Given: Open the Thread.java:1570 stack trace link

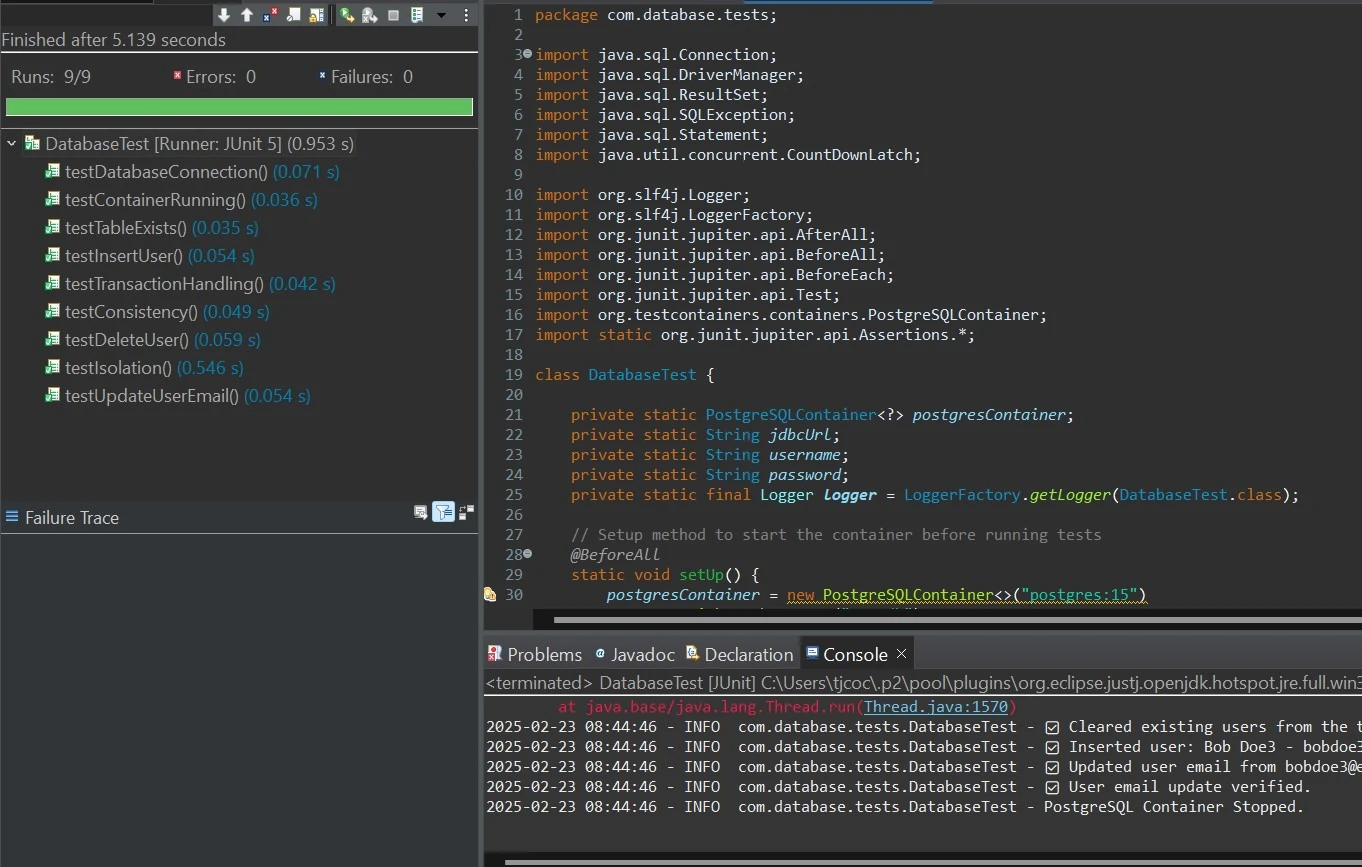Looking at the screenshot, I should click(x=936, y=707).
